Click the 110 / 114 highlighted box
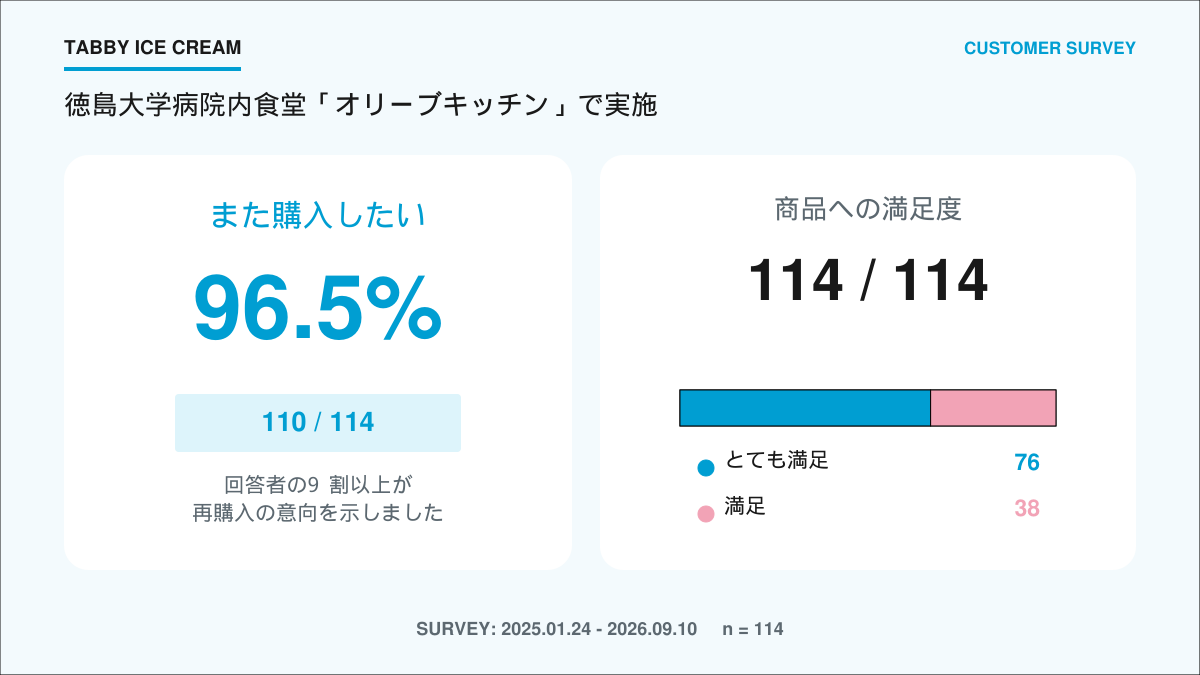 click(318, 422)
